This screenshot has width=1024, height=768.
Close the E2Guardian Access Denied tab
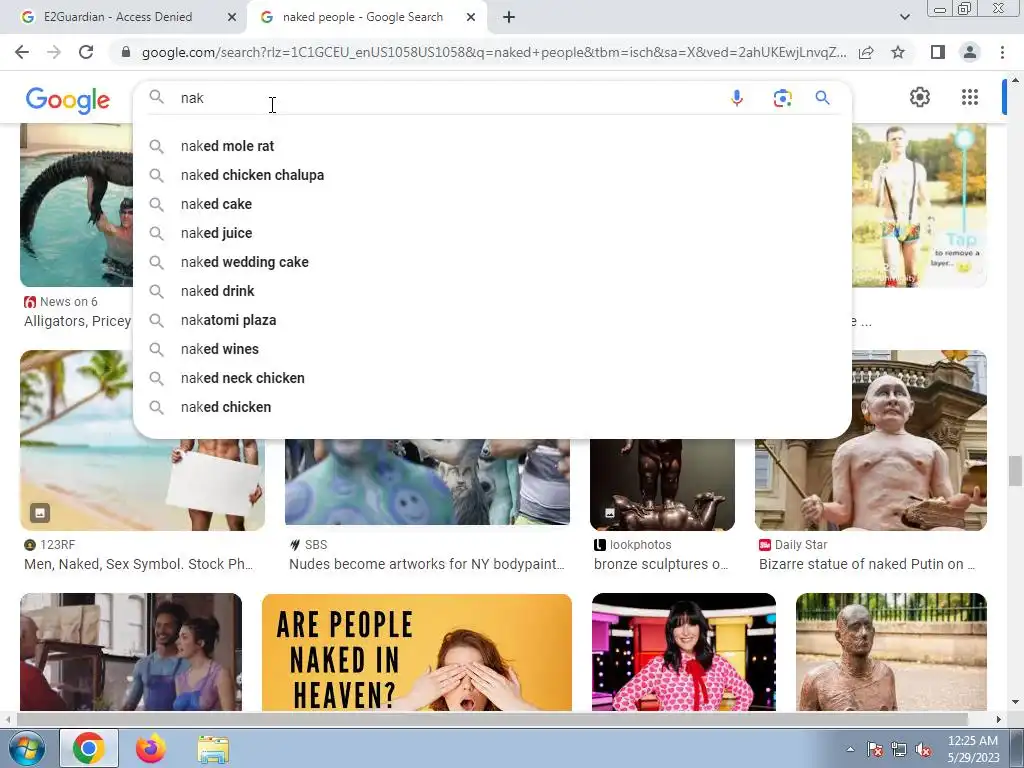pos(232,17)
